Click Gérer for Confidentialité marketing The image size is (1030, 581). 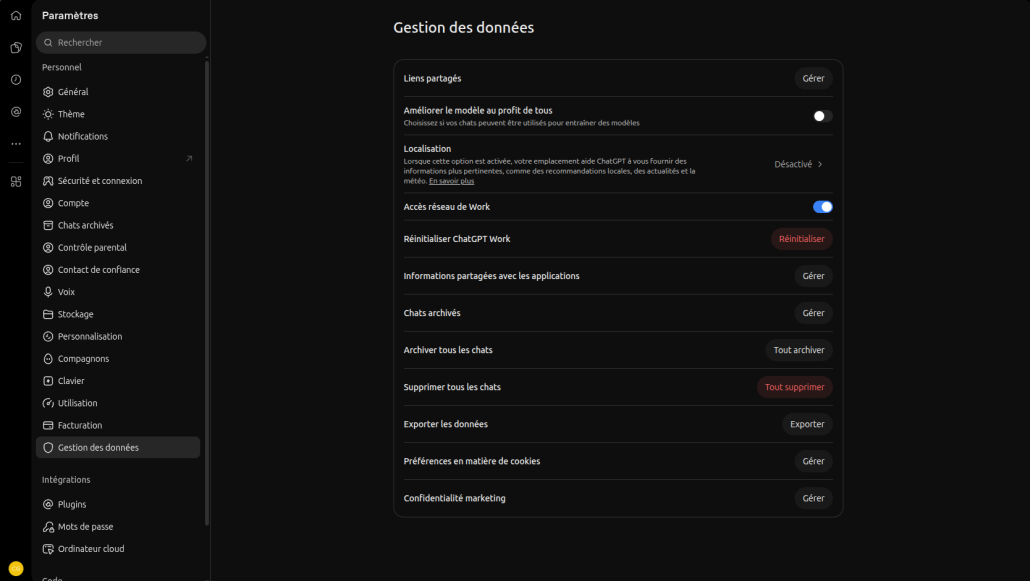coord(813,498)
